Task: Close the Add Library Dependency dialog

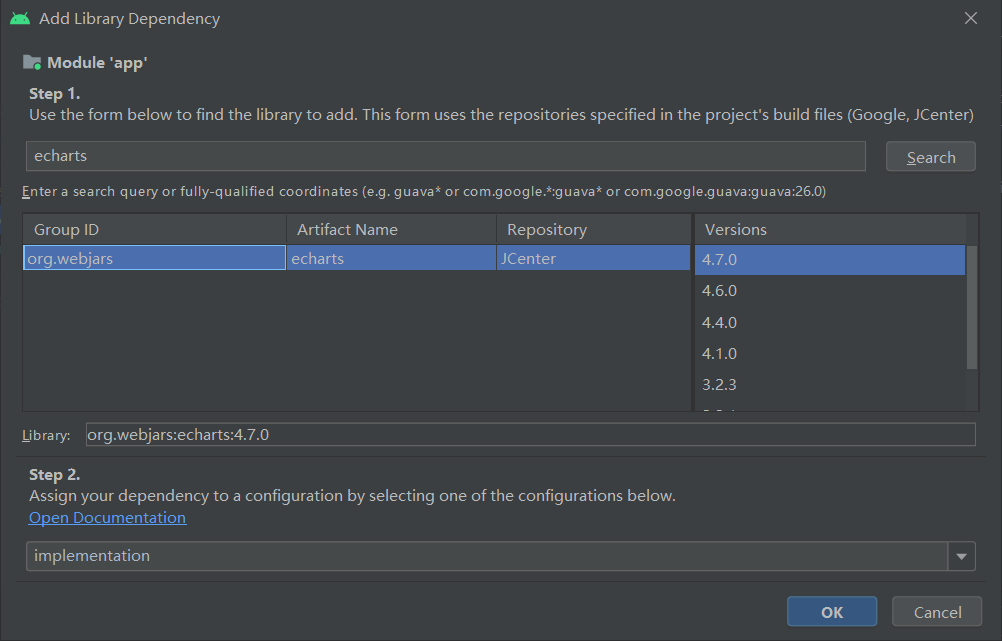Action: point(971,19)
